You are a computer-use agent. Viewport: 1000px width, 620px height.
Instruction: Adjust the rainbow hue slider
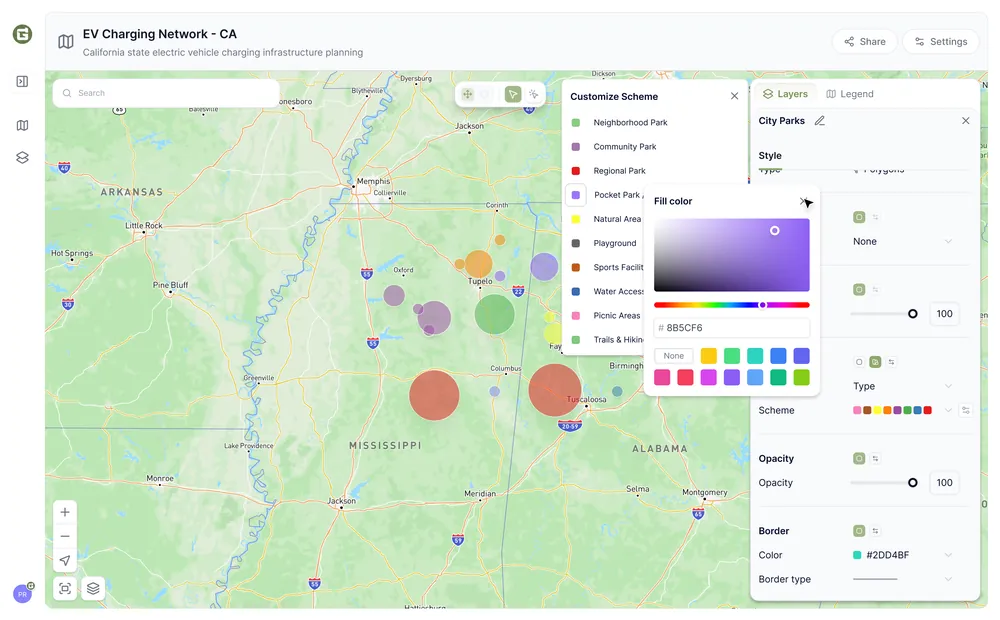point(732,305)
